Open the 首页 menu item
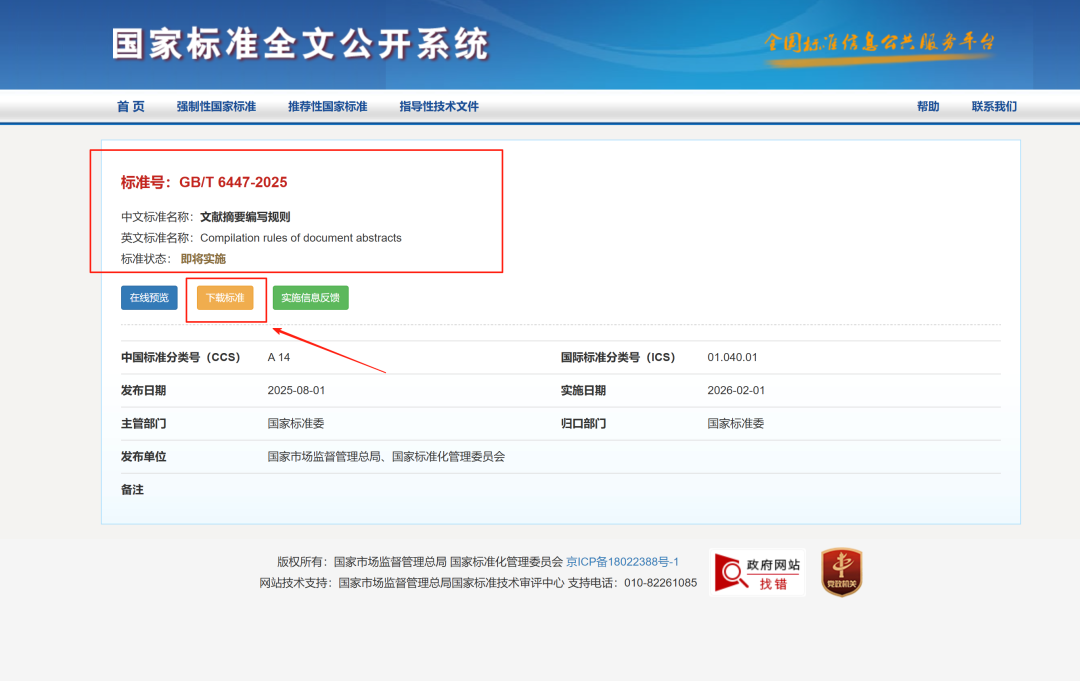The height and width of the screenshot is (681, 1080). (131, 106)
